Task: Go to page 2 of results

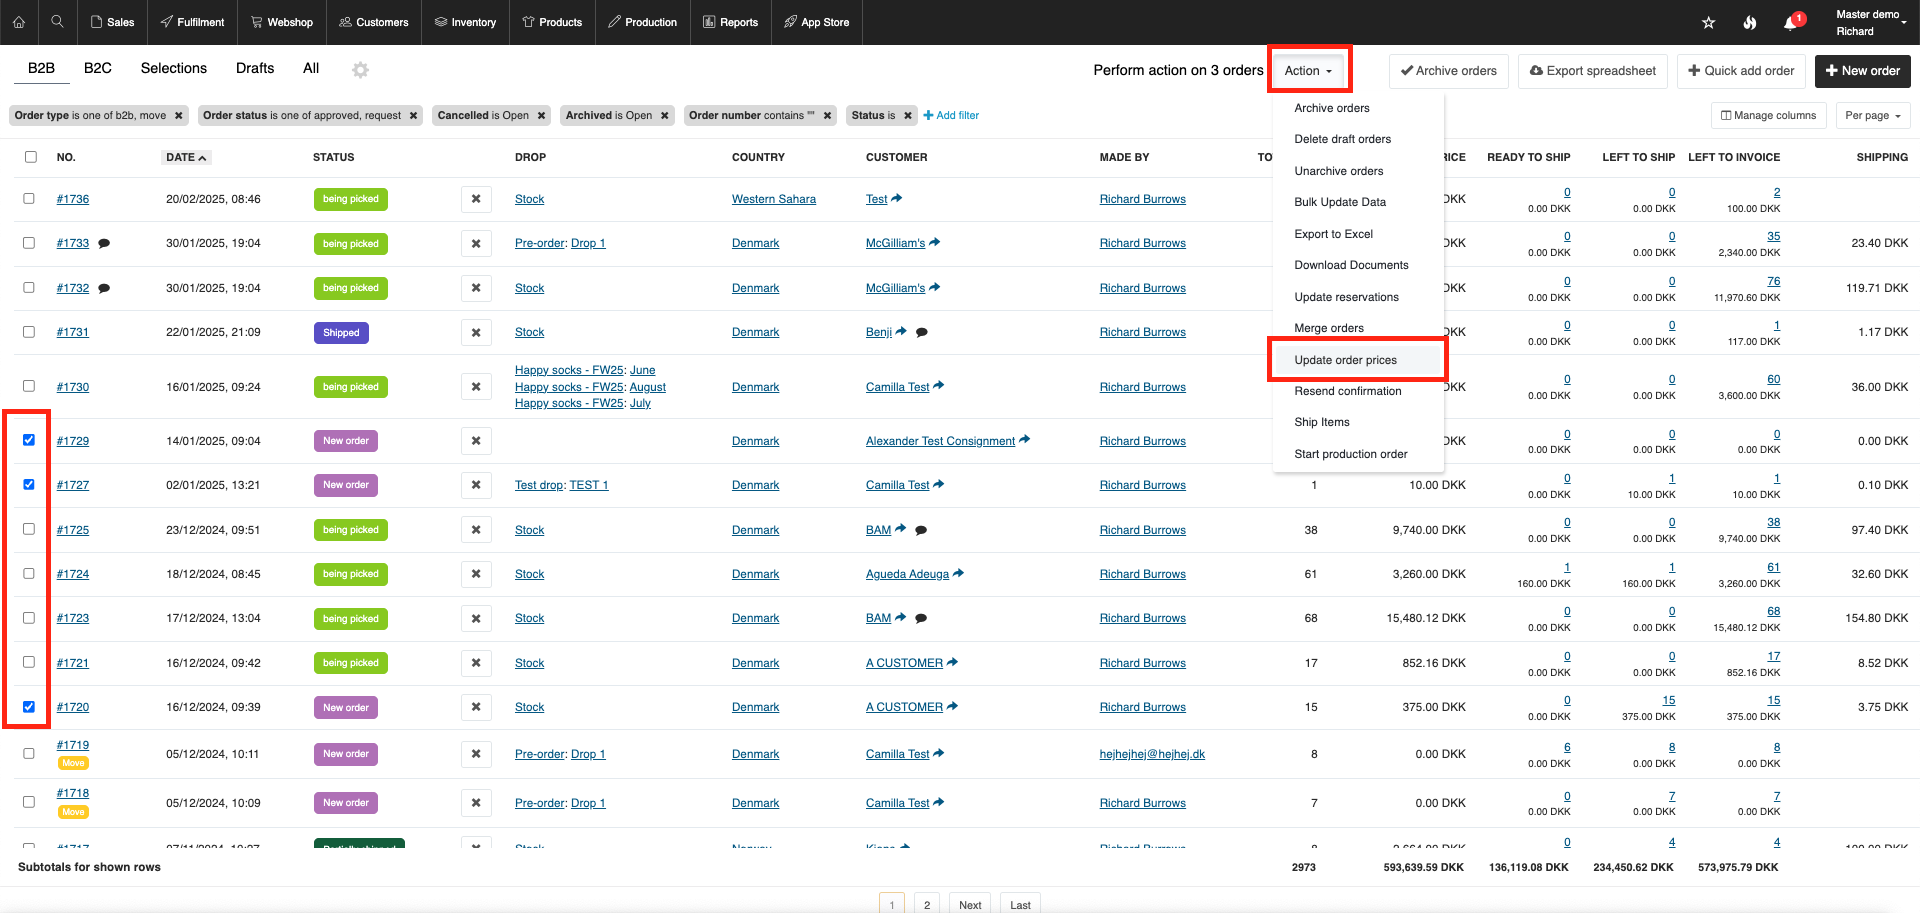Action: coord(927,903)
